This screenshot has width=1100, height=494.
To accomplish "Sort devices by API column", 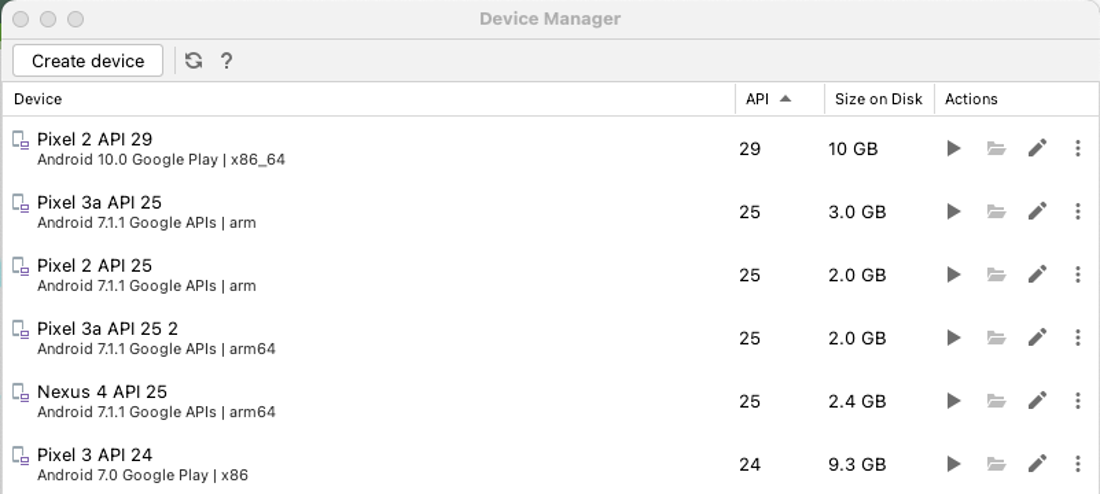I will 779,99.
